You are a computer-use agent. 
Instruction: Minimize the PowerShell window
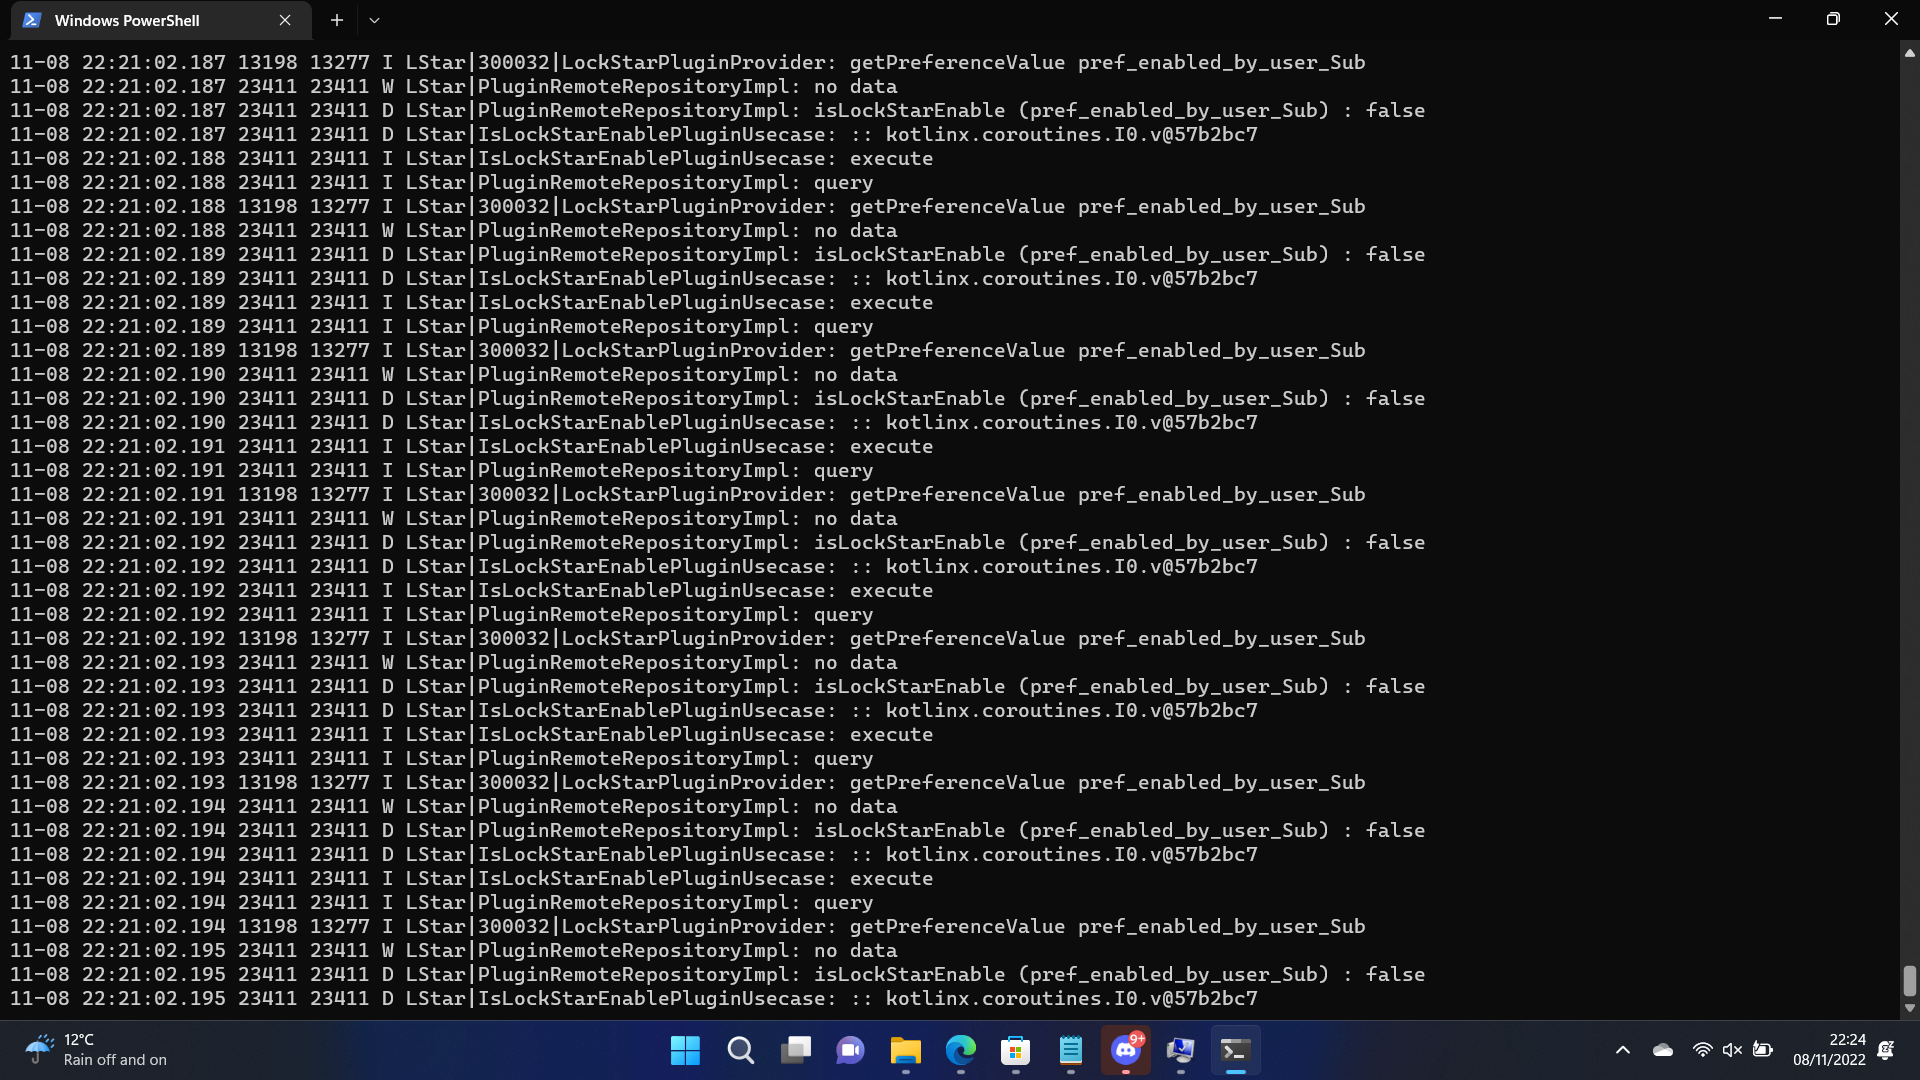tap(1776, 19)
